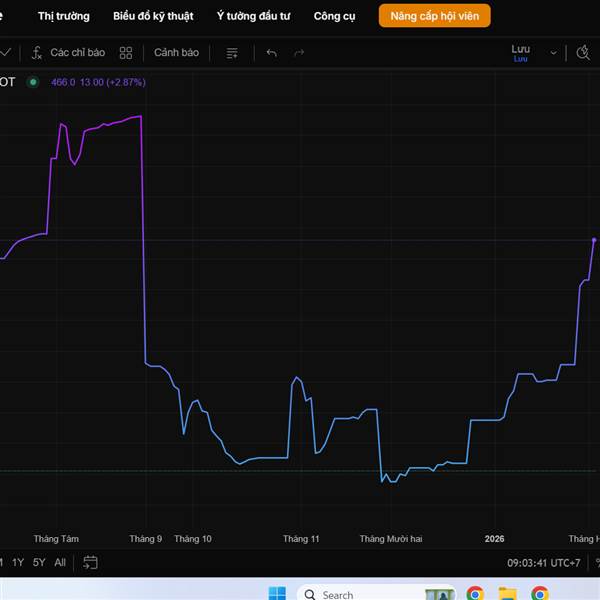Click the list/template icon beside Cảnh báo
The image size is (600, 600).
click(232, 52)
